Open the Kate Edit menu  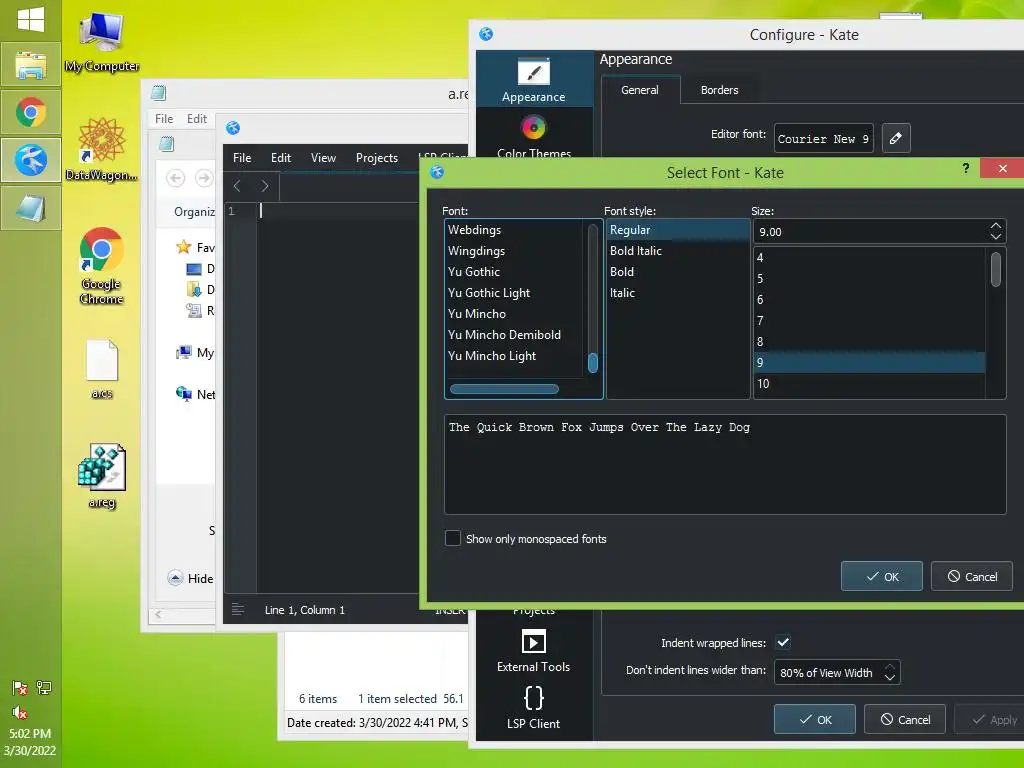pyautogui.click(x=281, y=157)
